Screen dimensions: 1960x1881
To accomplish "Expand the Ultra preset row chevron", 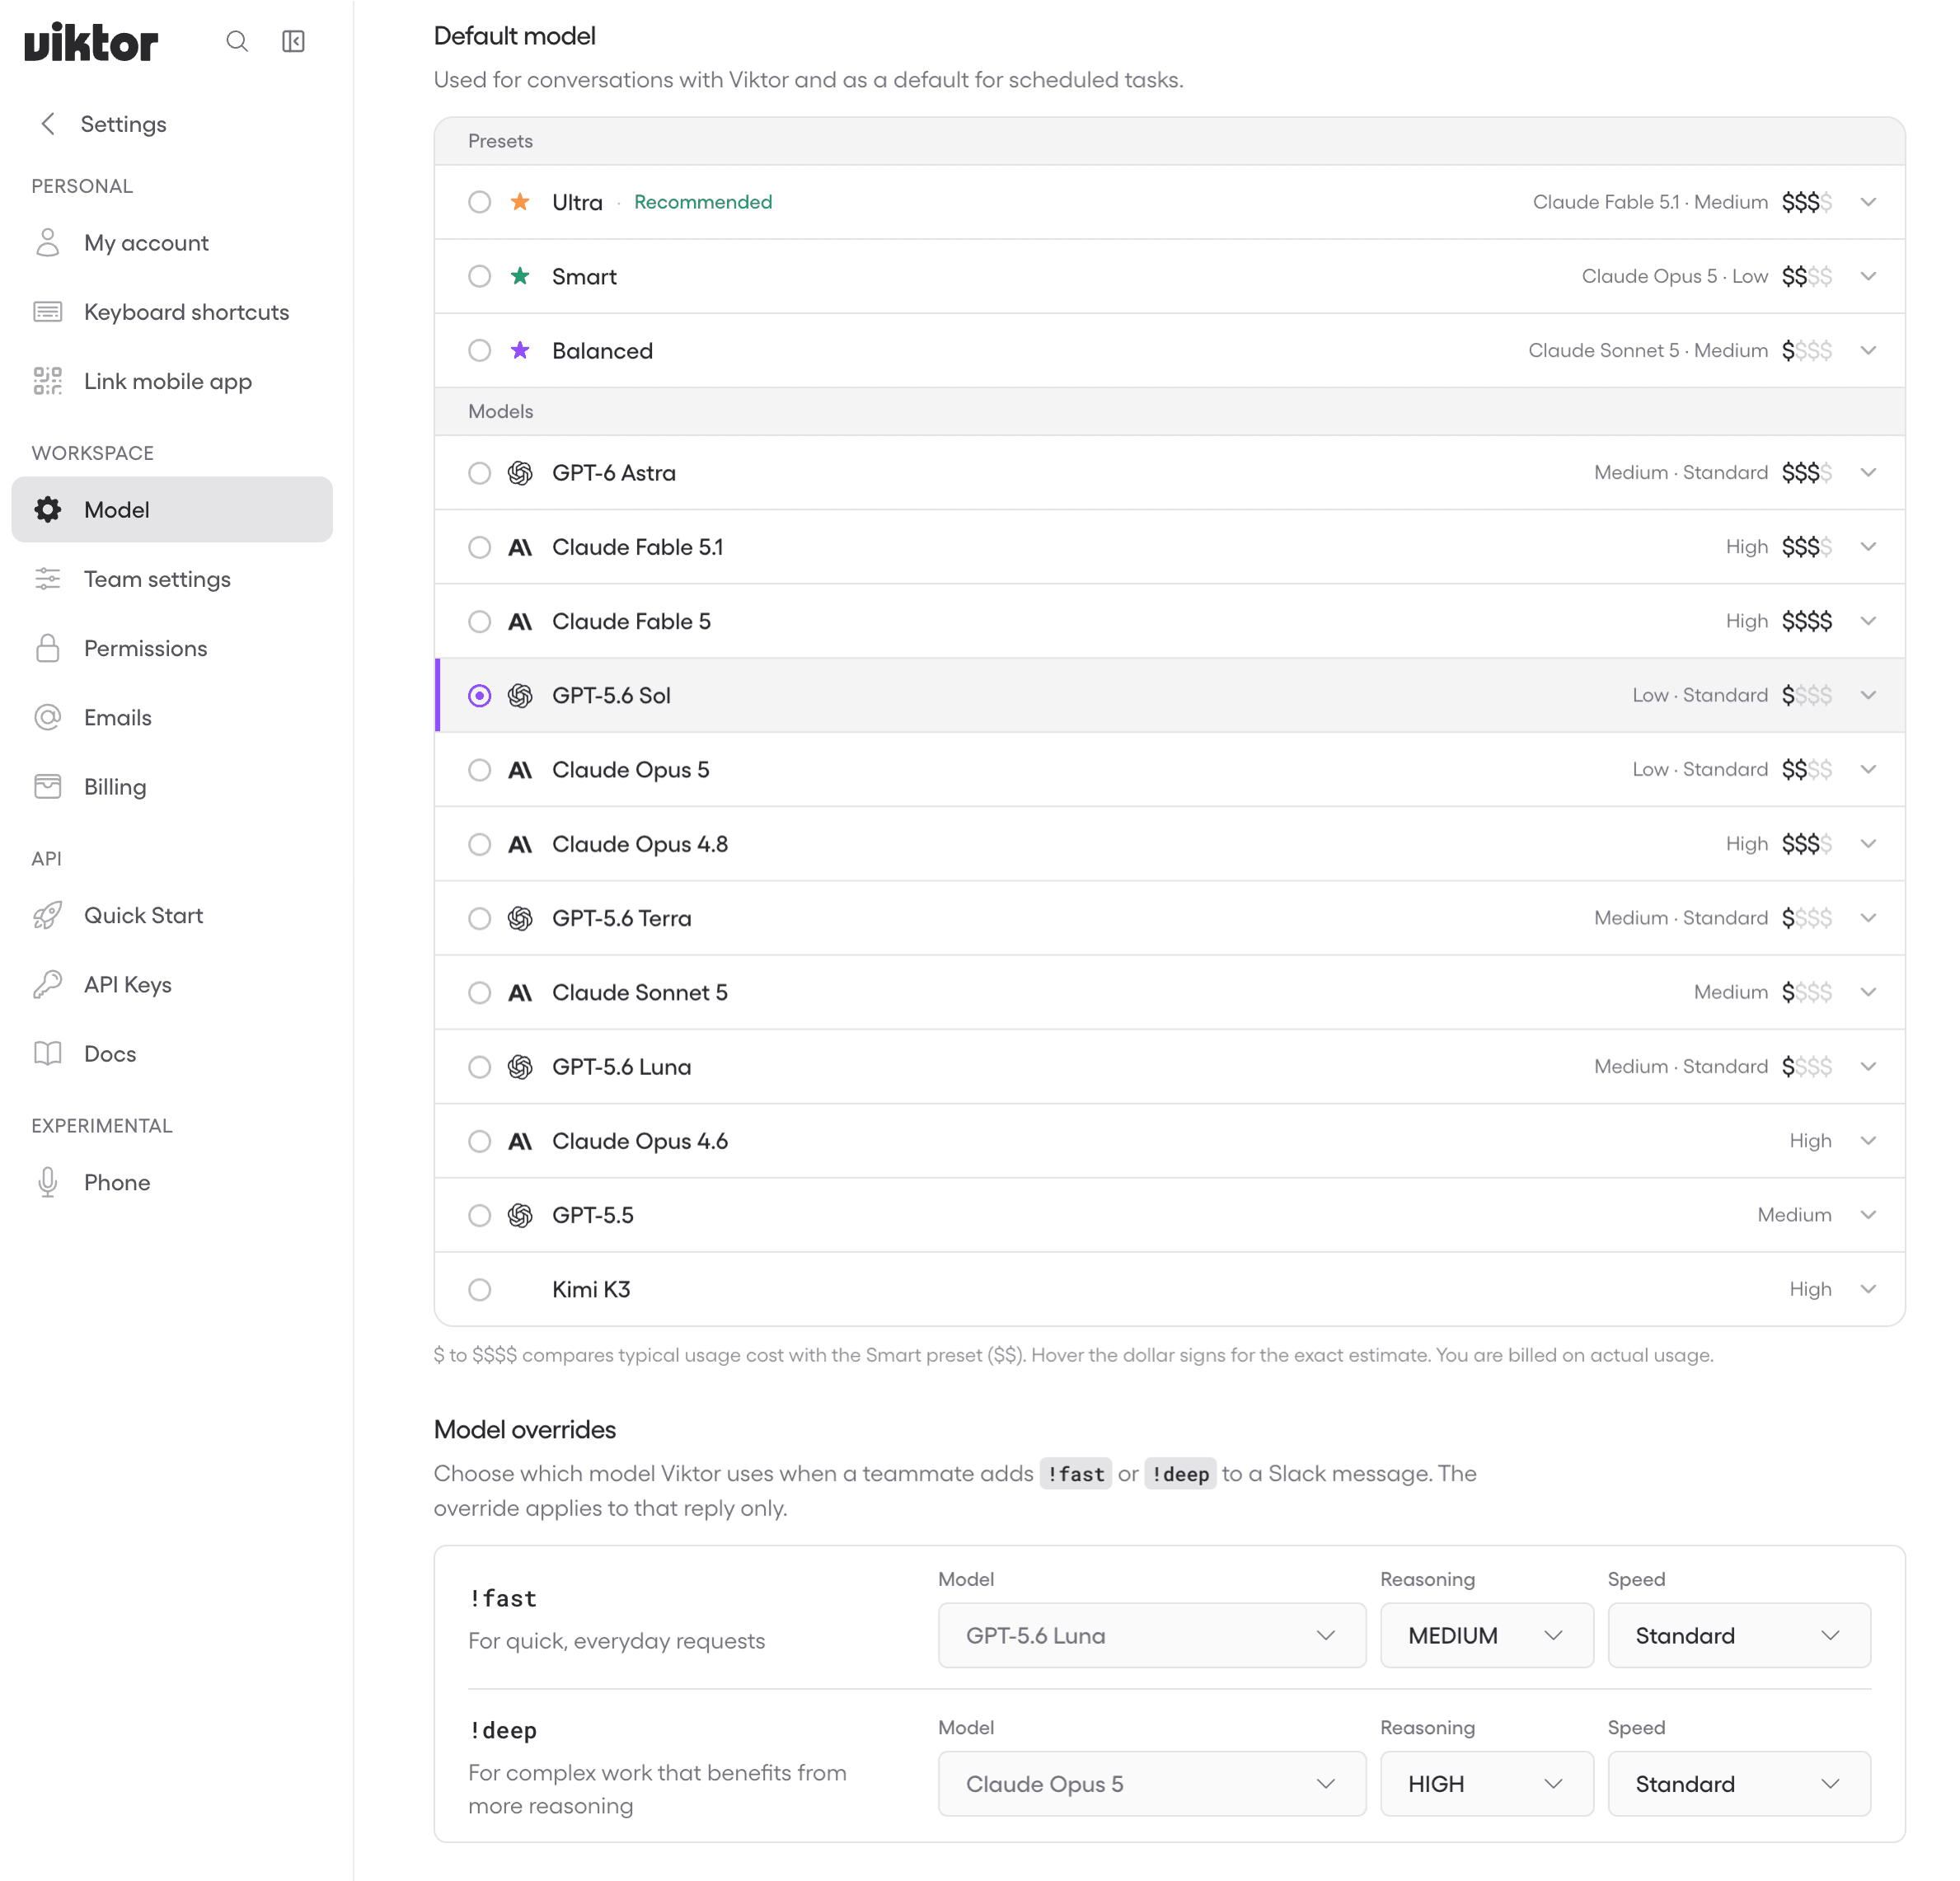I will tap(1868, 202).
